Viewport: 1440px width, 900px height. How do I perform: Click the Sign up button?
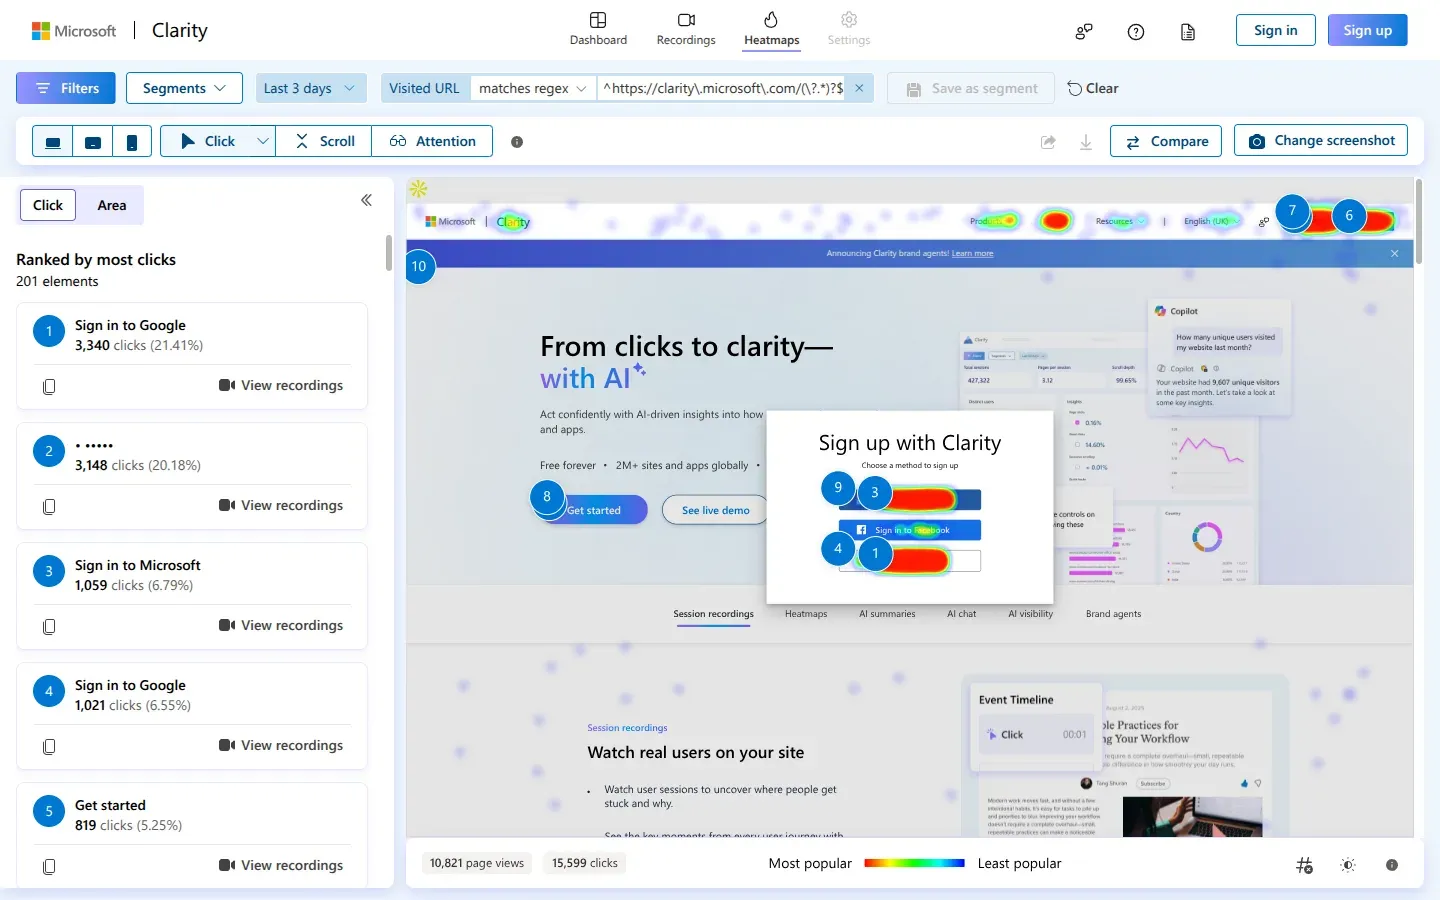[1367, 30]
